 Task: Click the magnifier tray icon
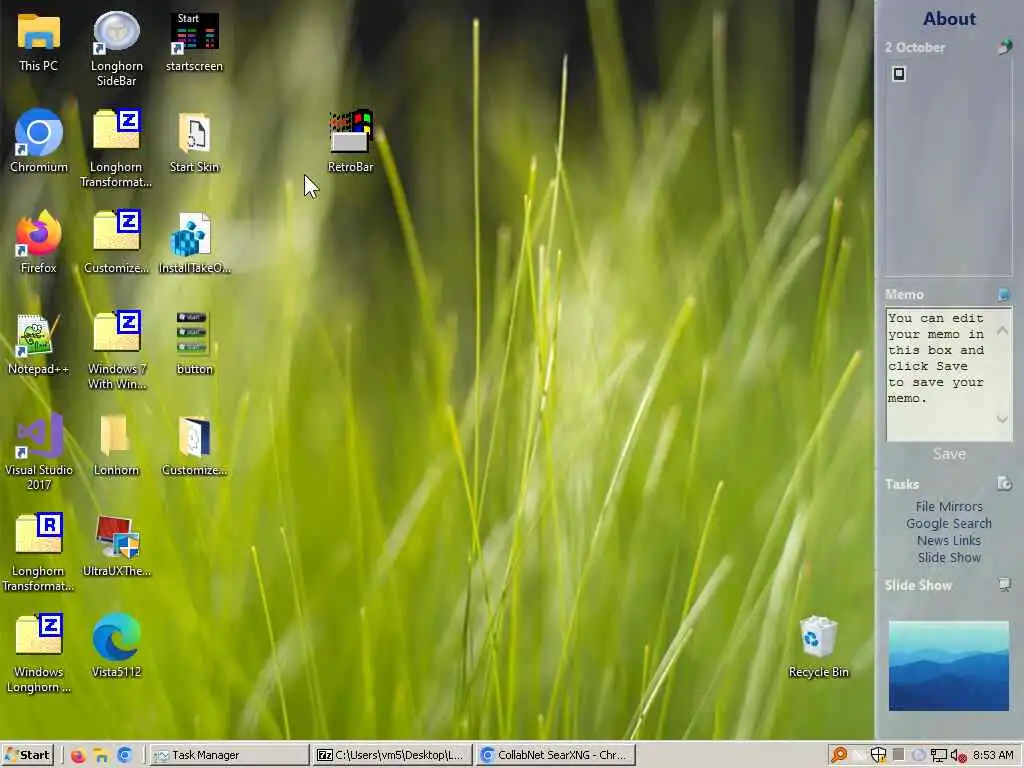click(x=839, y=755)
